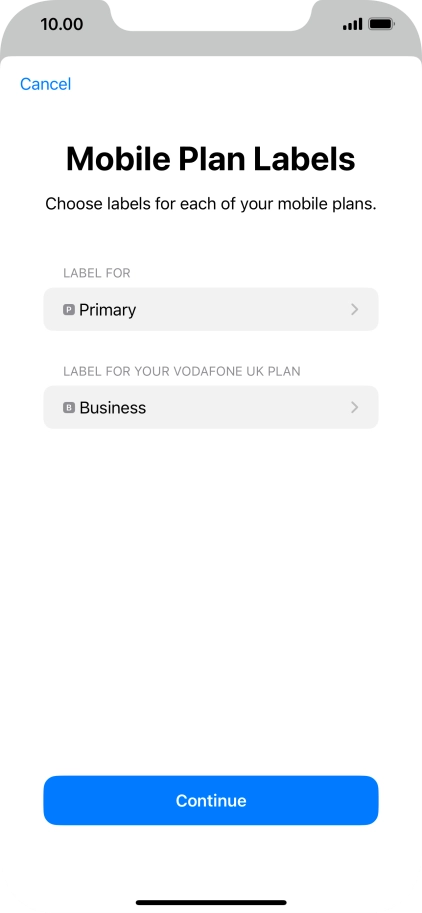
Task: Click the B badge icon beside Business
Action: click(x=69, y=408)
